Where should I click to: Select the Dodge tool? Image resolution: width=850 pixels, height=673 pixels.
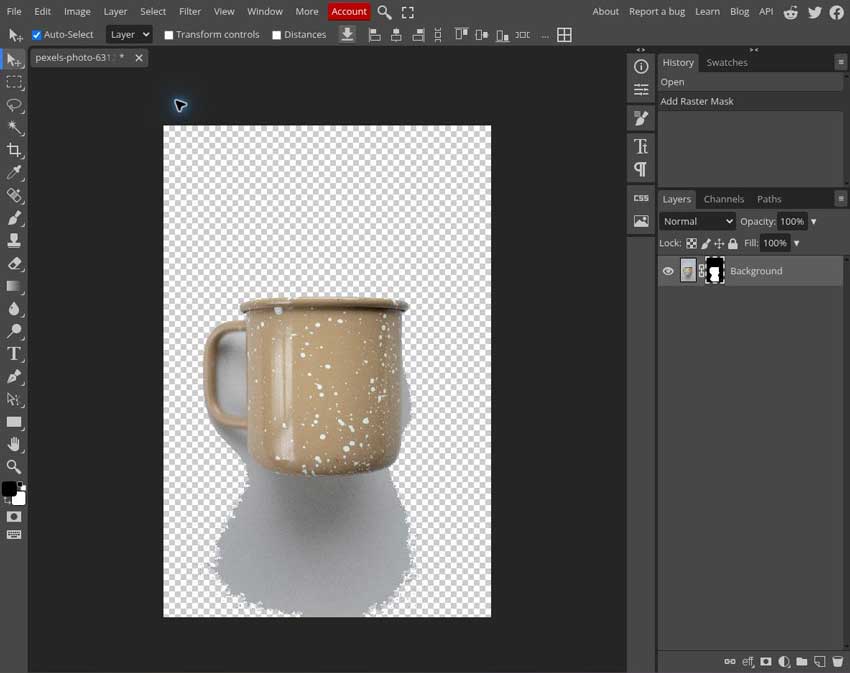[x=14, y=331]
